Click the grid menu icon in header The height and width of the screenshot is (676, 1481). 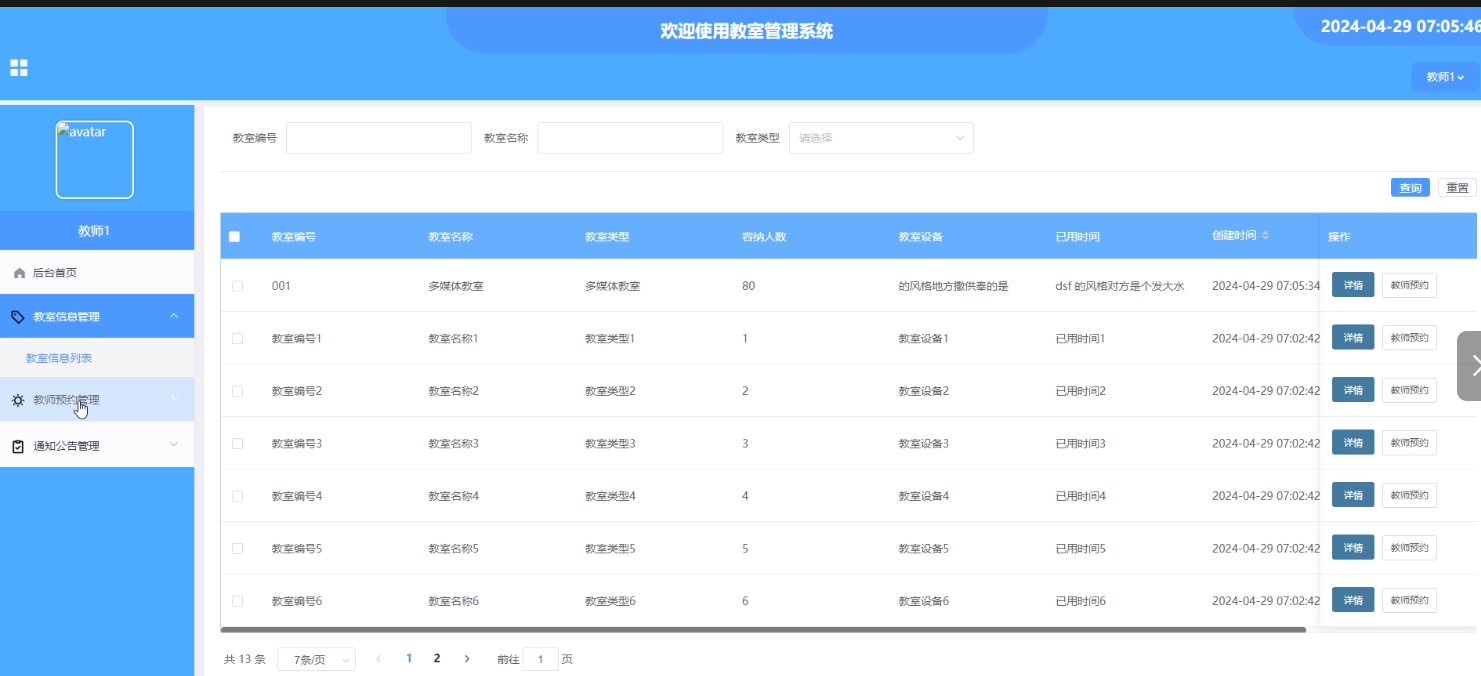(x=19, y=68)
